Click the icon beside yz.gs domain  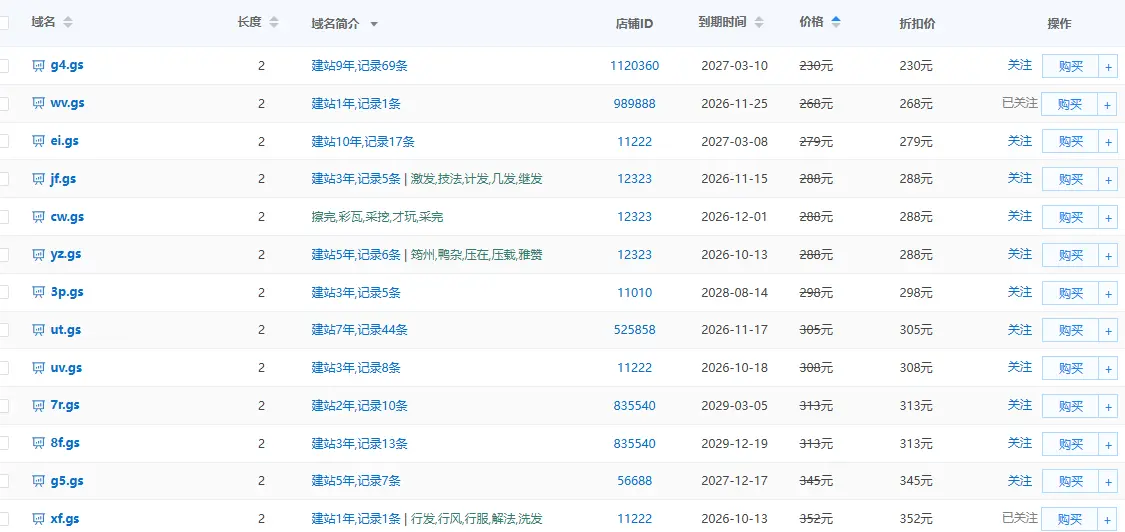tap(39, 254)
